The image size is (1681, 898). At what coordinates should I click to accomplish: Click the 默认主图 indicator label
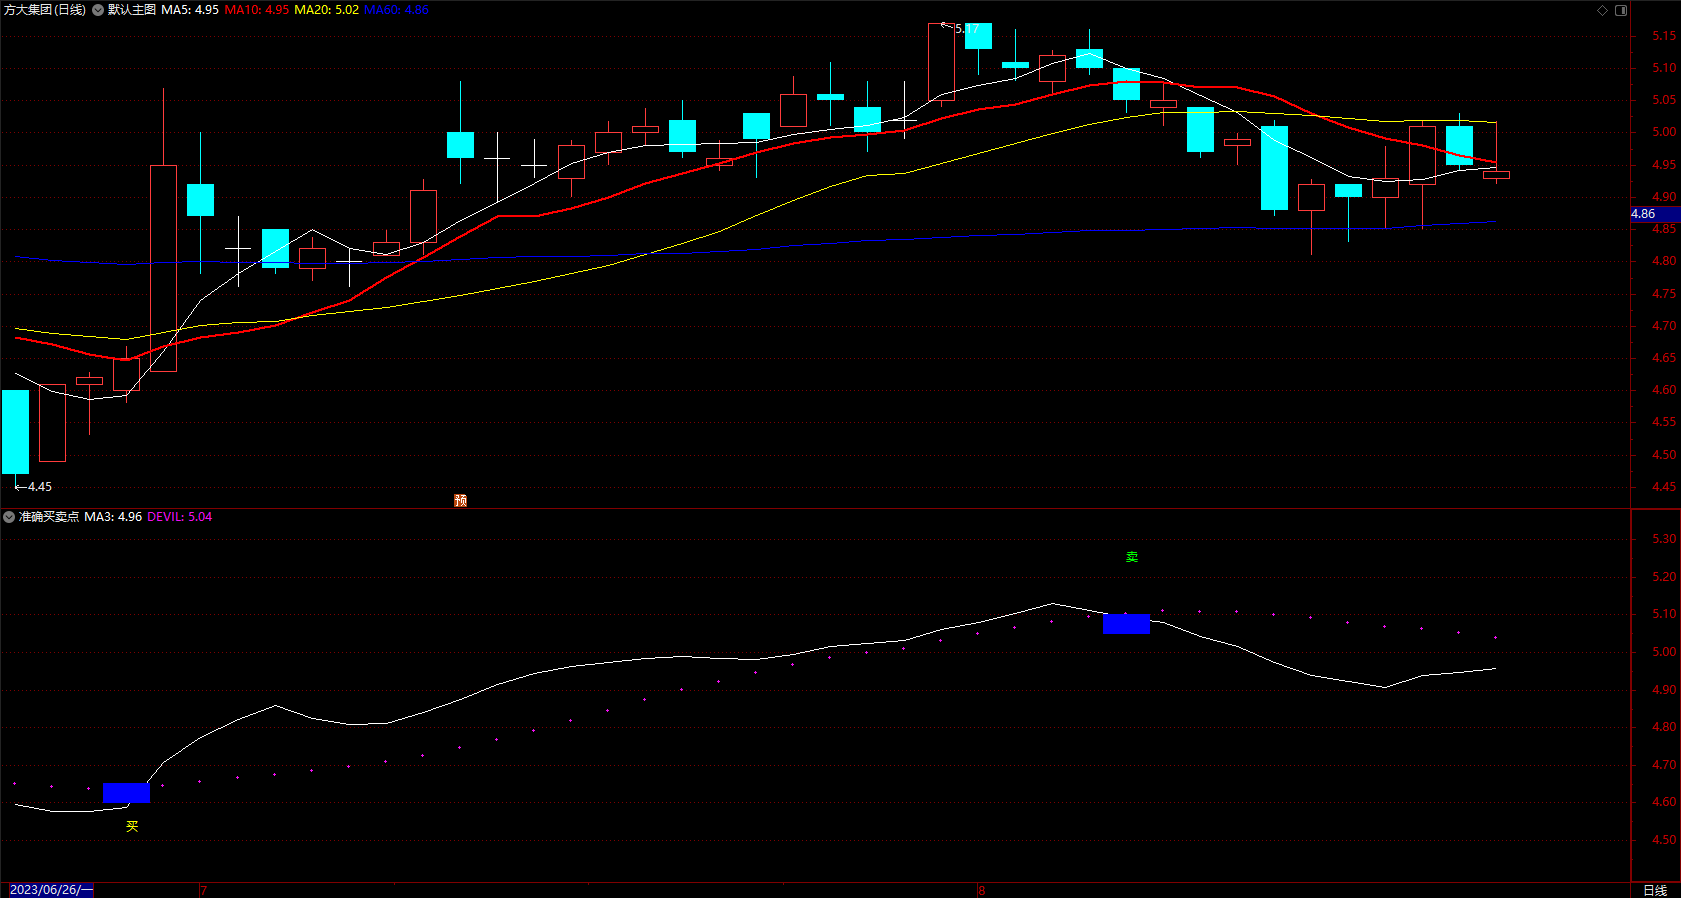point(132,10)
